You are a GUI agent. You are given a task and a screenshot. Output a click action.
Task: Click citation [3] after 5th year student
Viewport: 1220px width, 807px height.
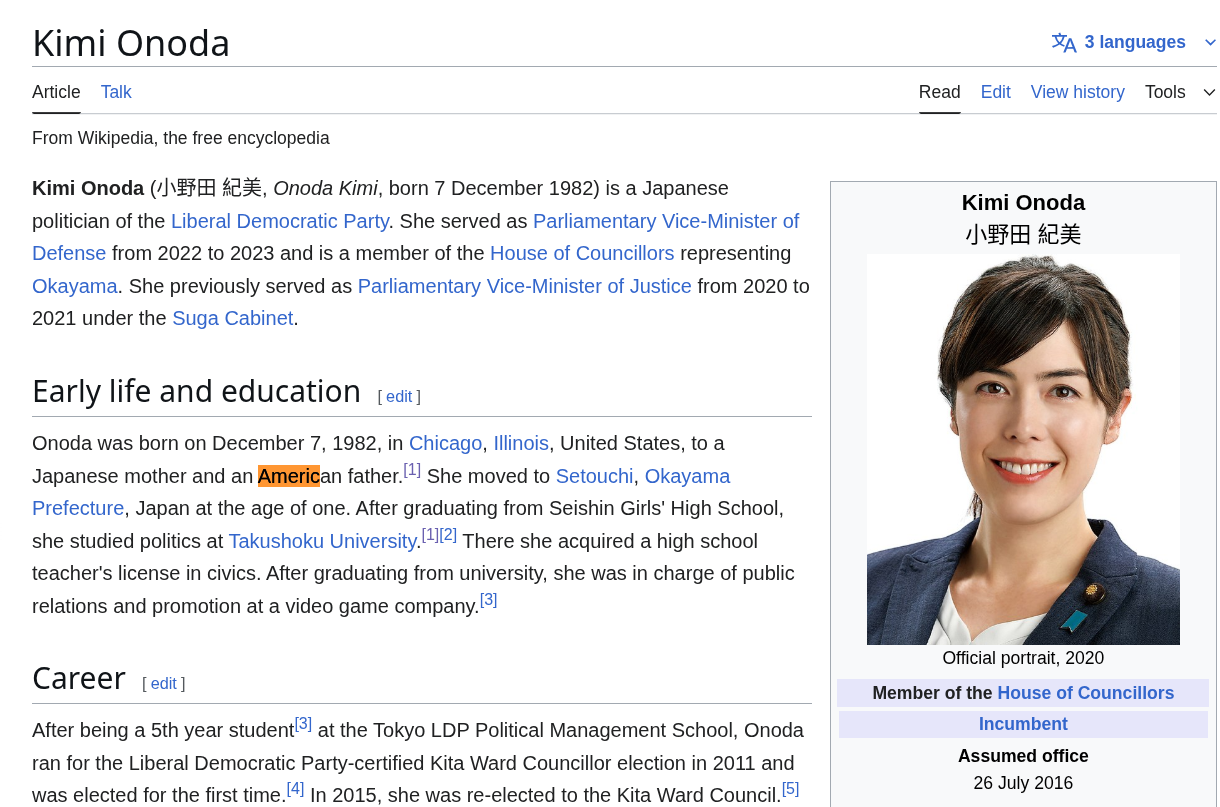pos(303,723)
